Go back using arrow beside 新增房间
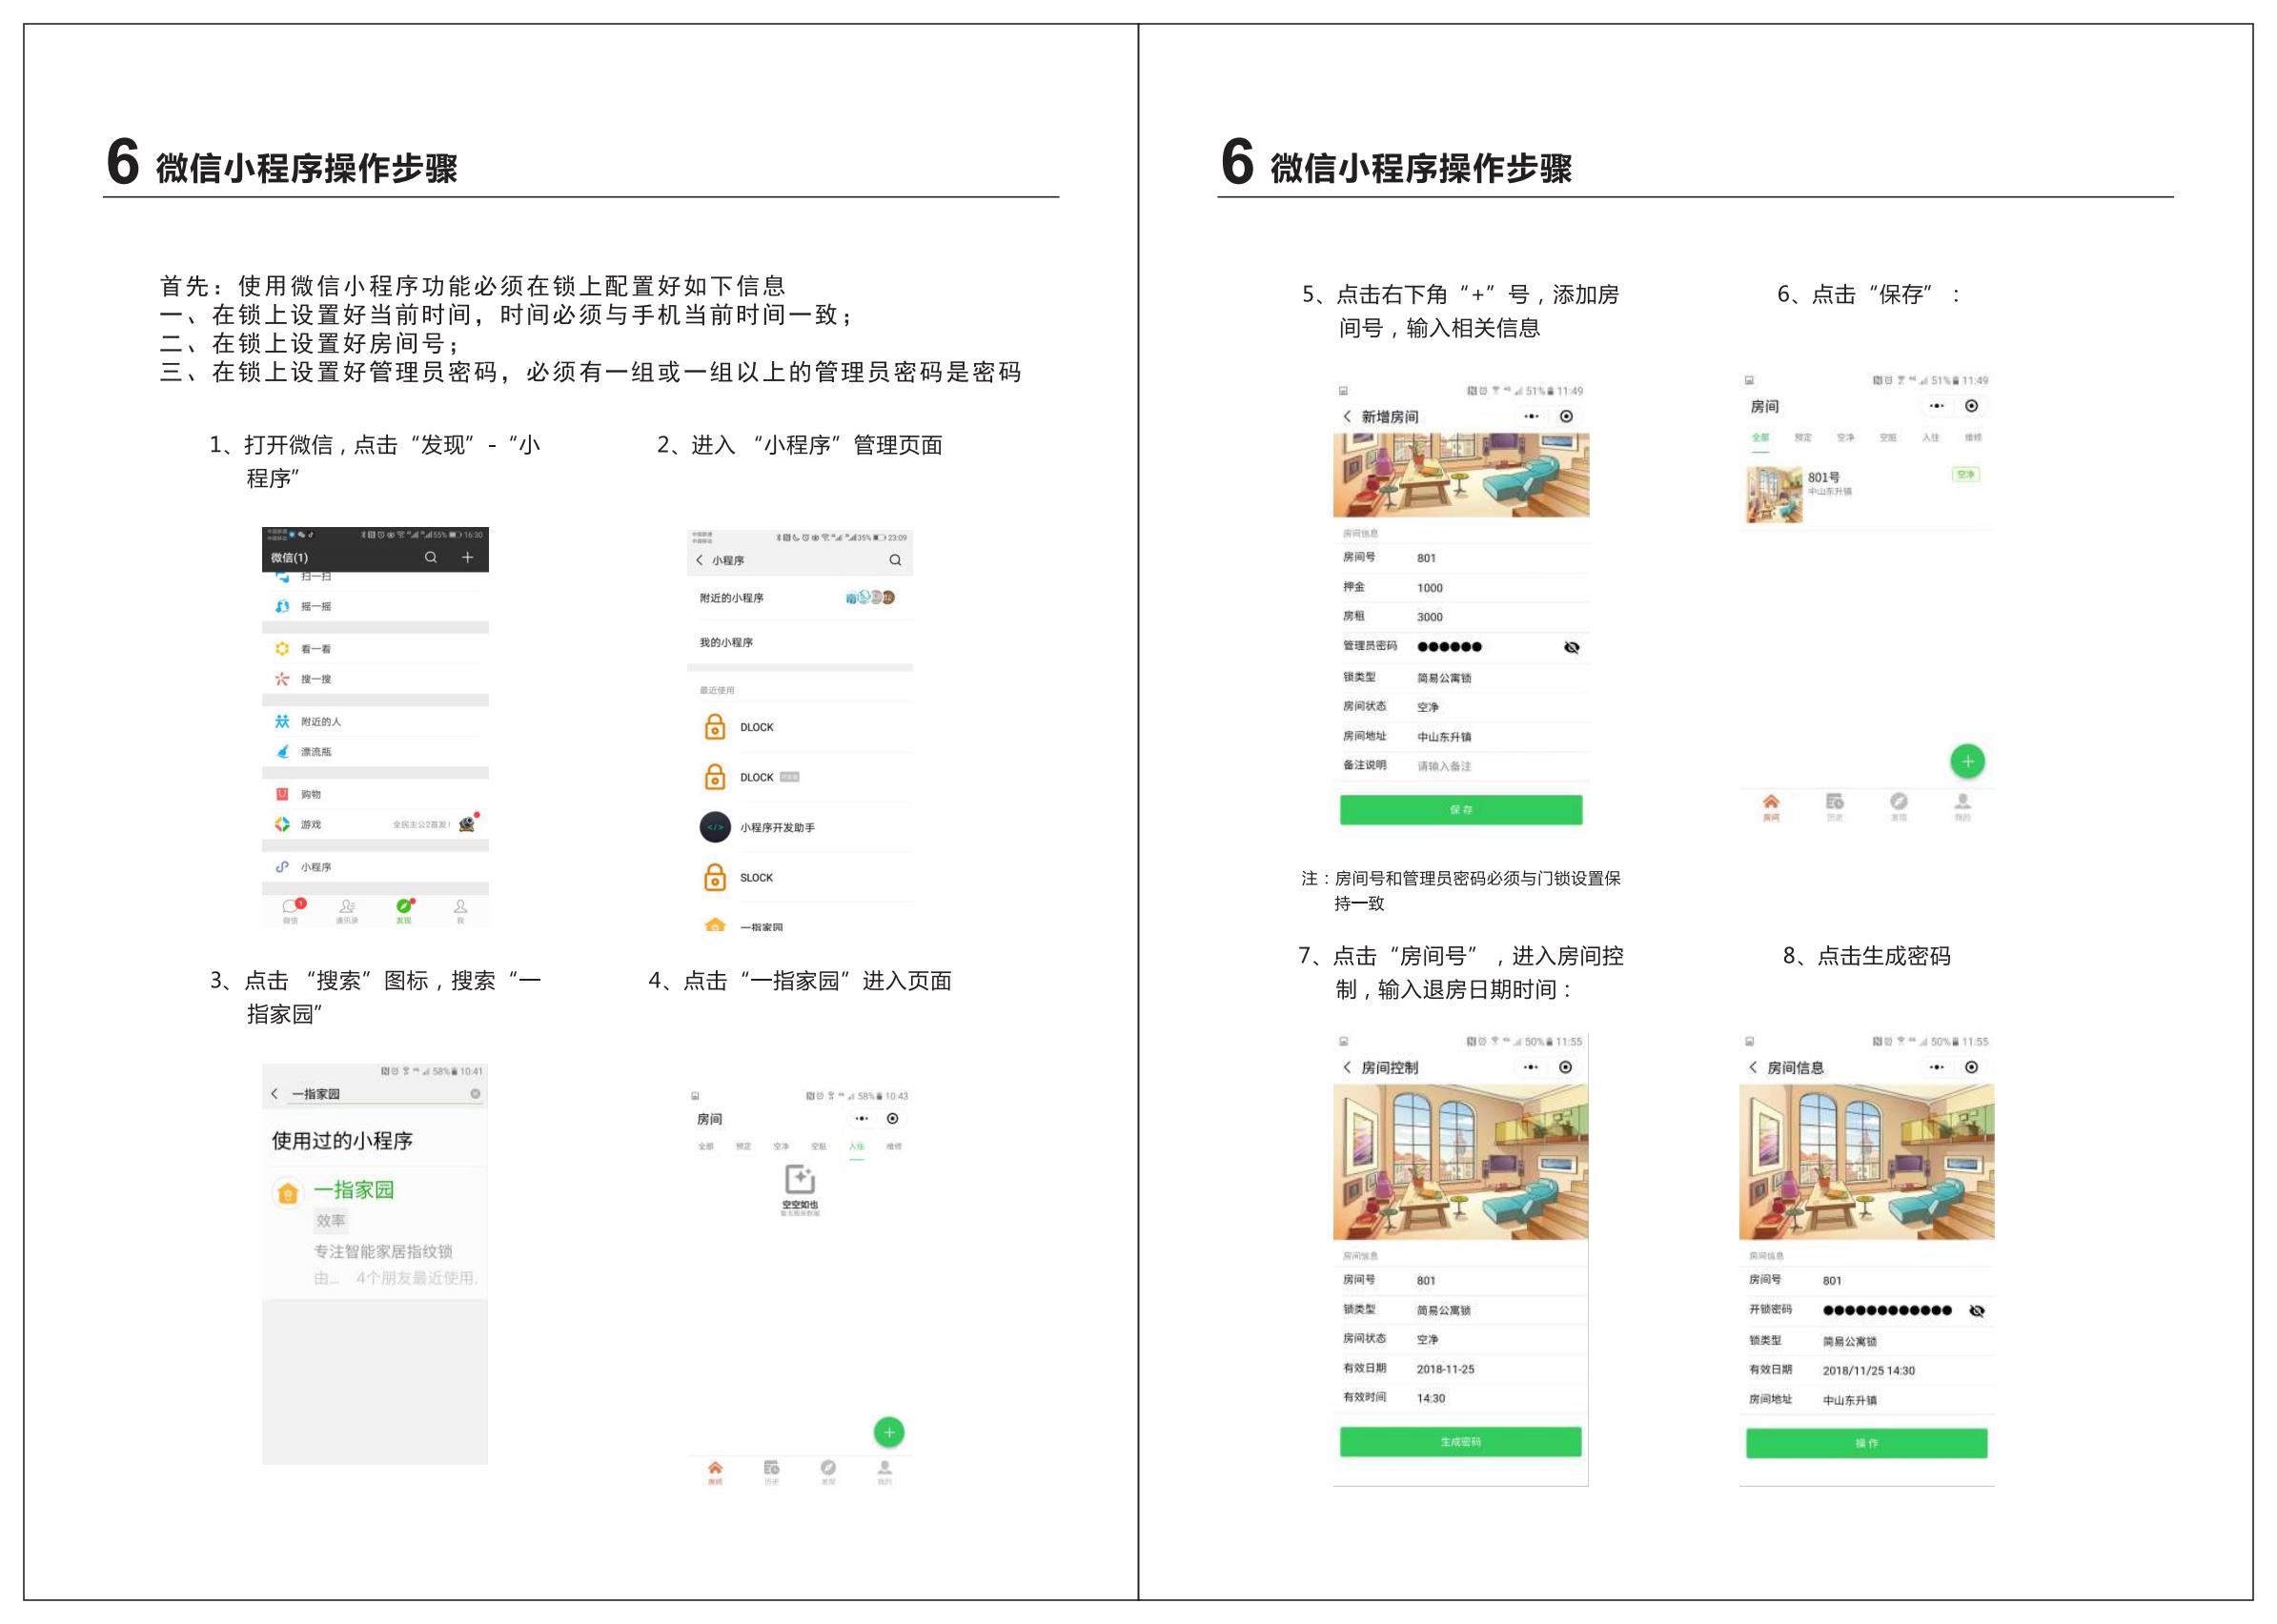 (x=1347, y=416)
